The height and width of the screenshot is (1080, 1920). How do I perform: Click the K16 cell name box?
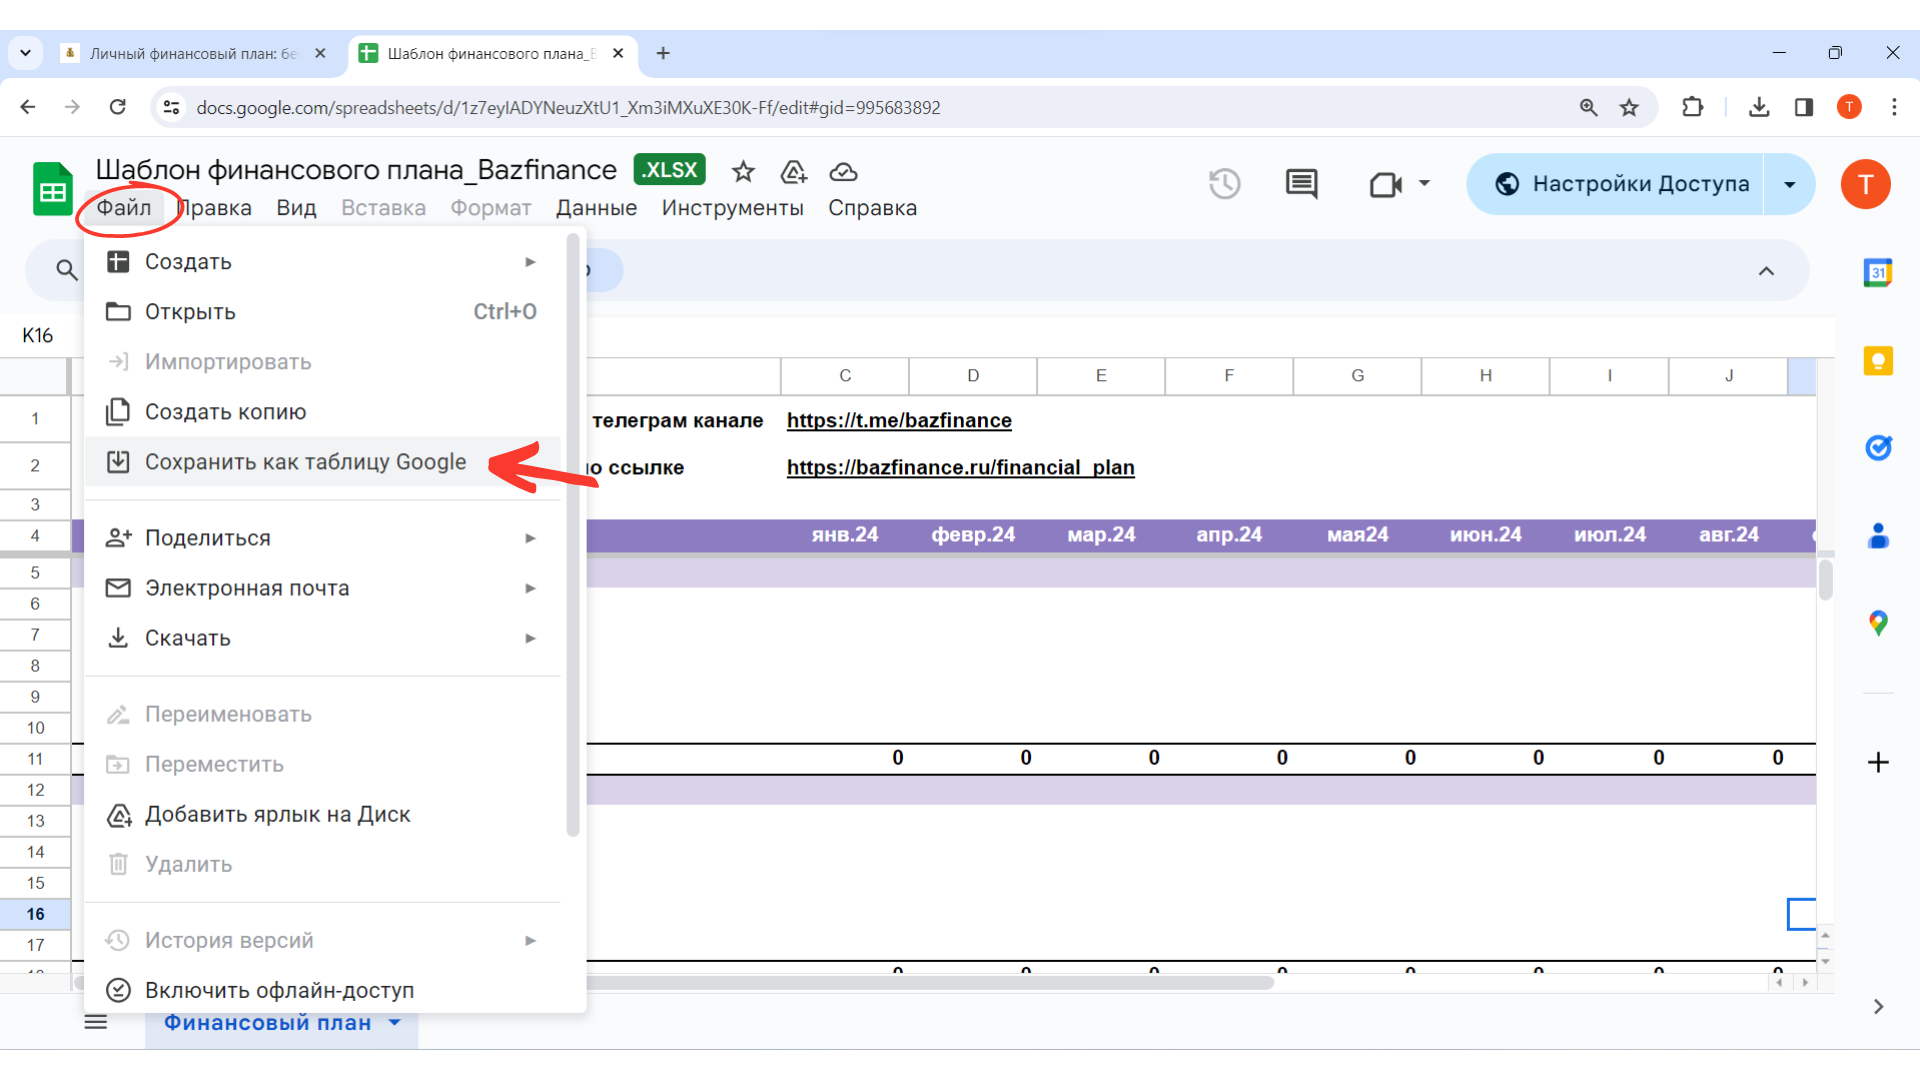tap(38, 335)
